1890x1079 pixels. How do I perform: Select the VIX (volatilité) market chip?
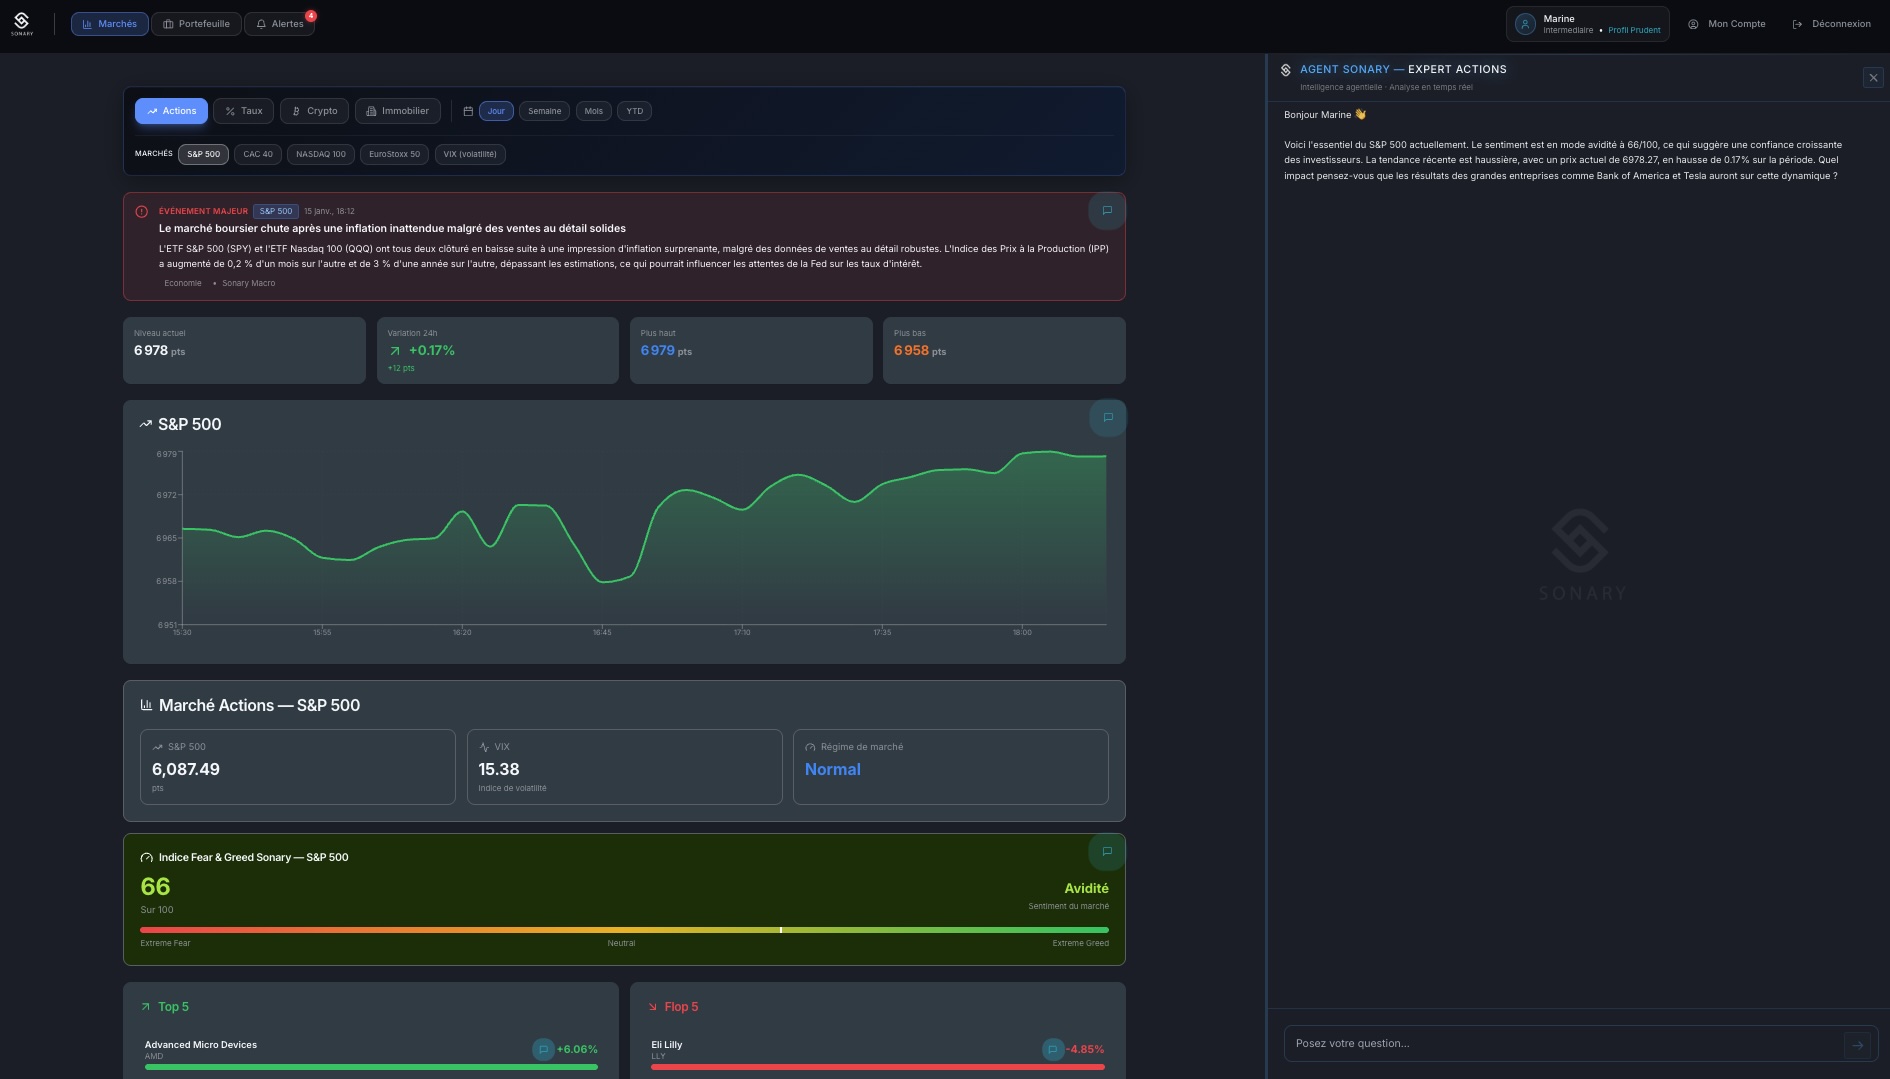pyautogui.click(x=470, y=154)
